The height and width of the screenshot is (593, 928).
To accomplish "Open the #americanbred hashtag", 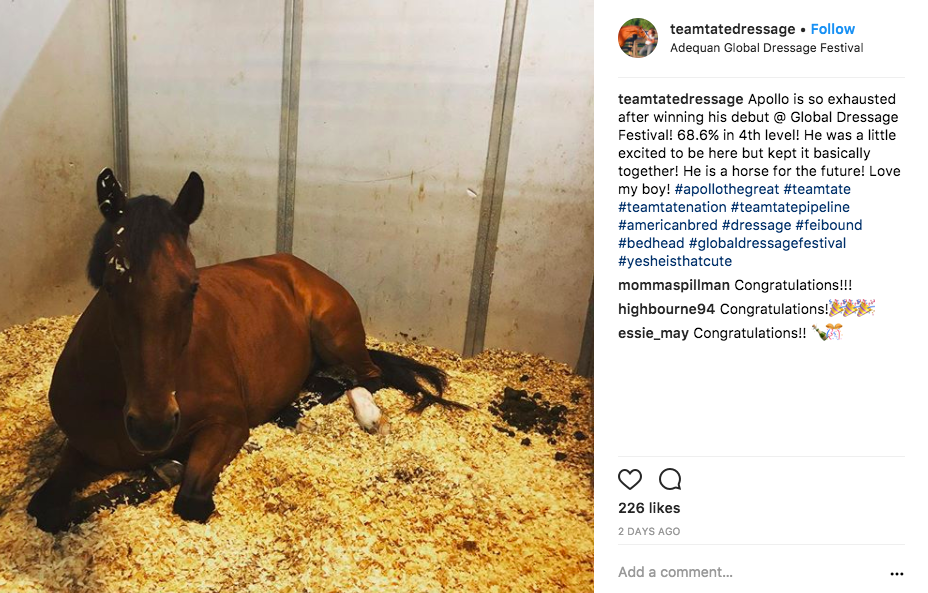I will [668, 225].
